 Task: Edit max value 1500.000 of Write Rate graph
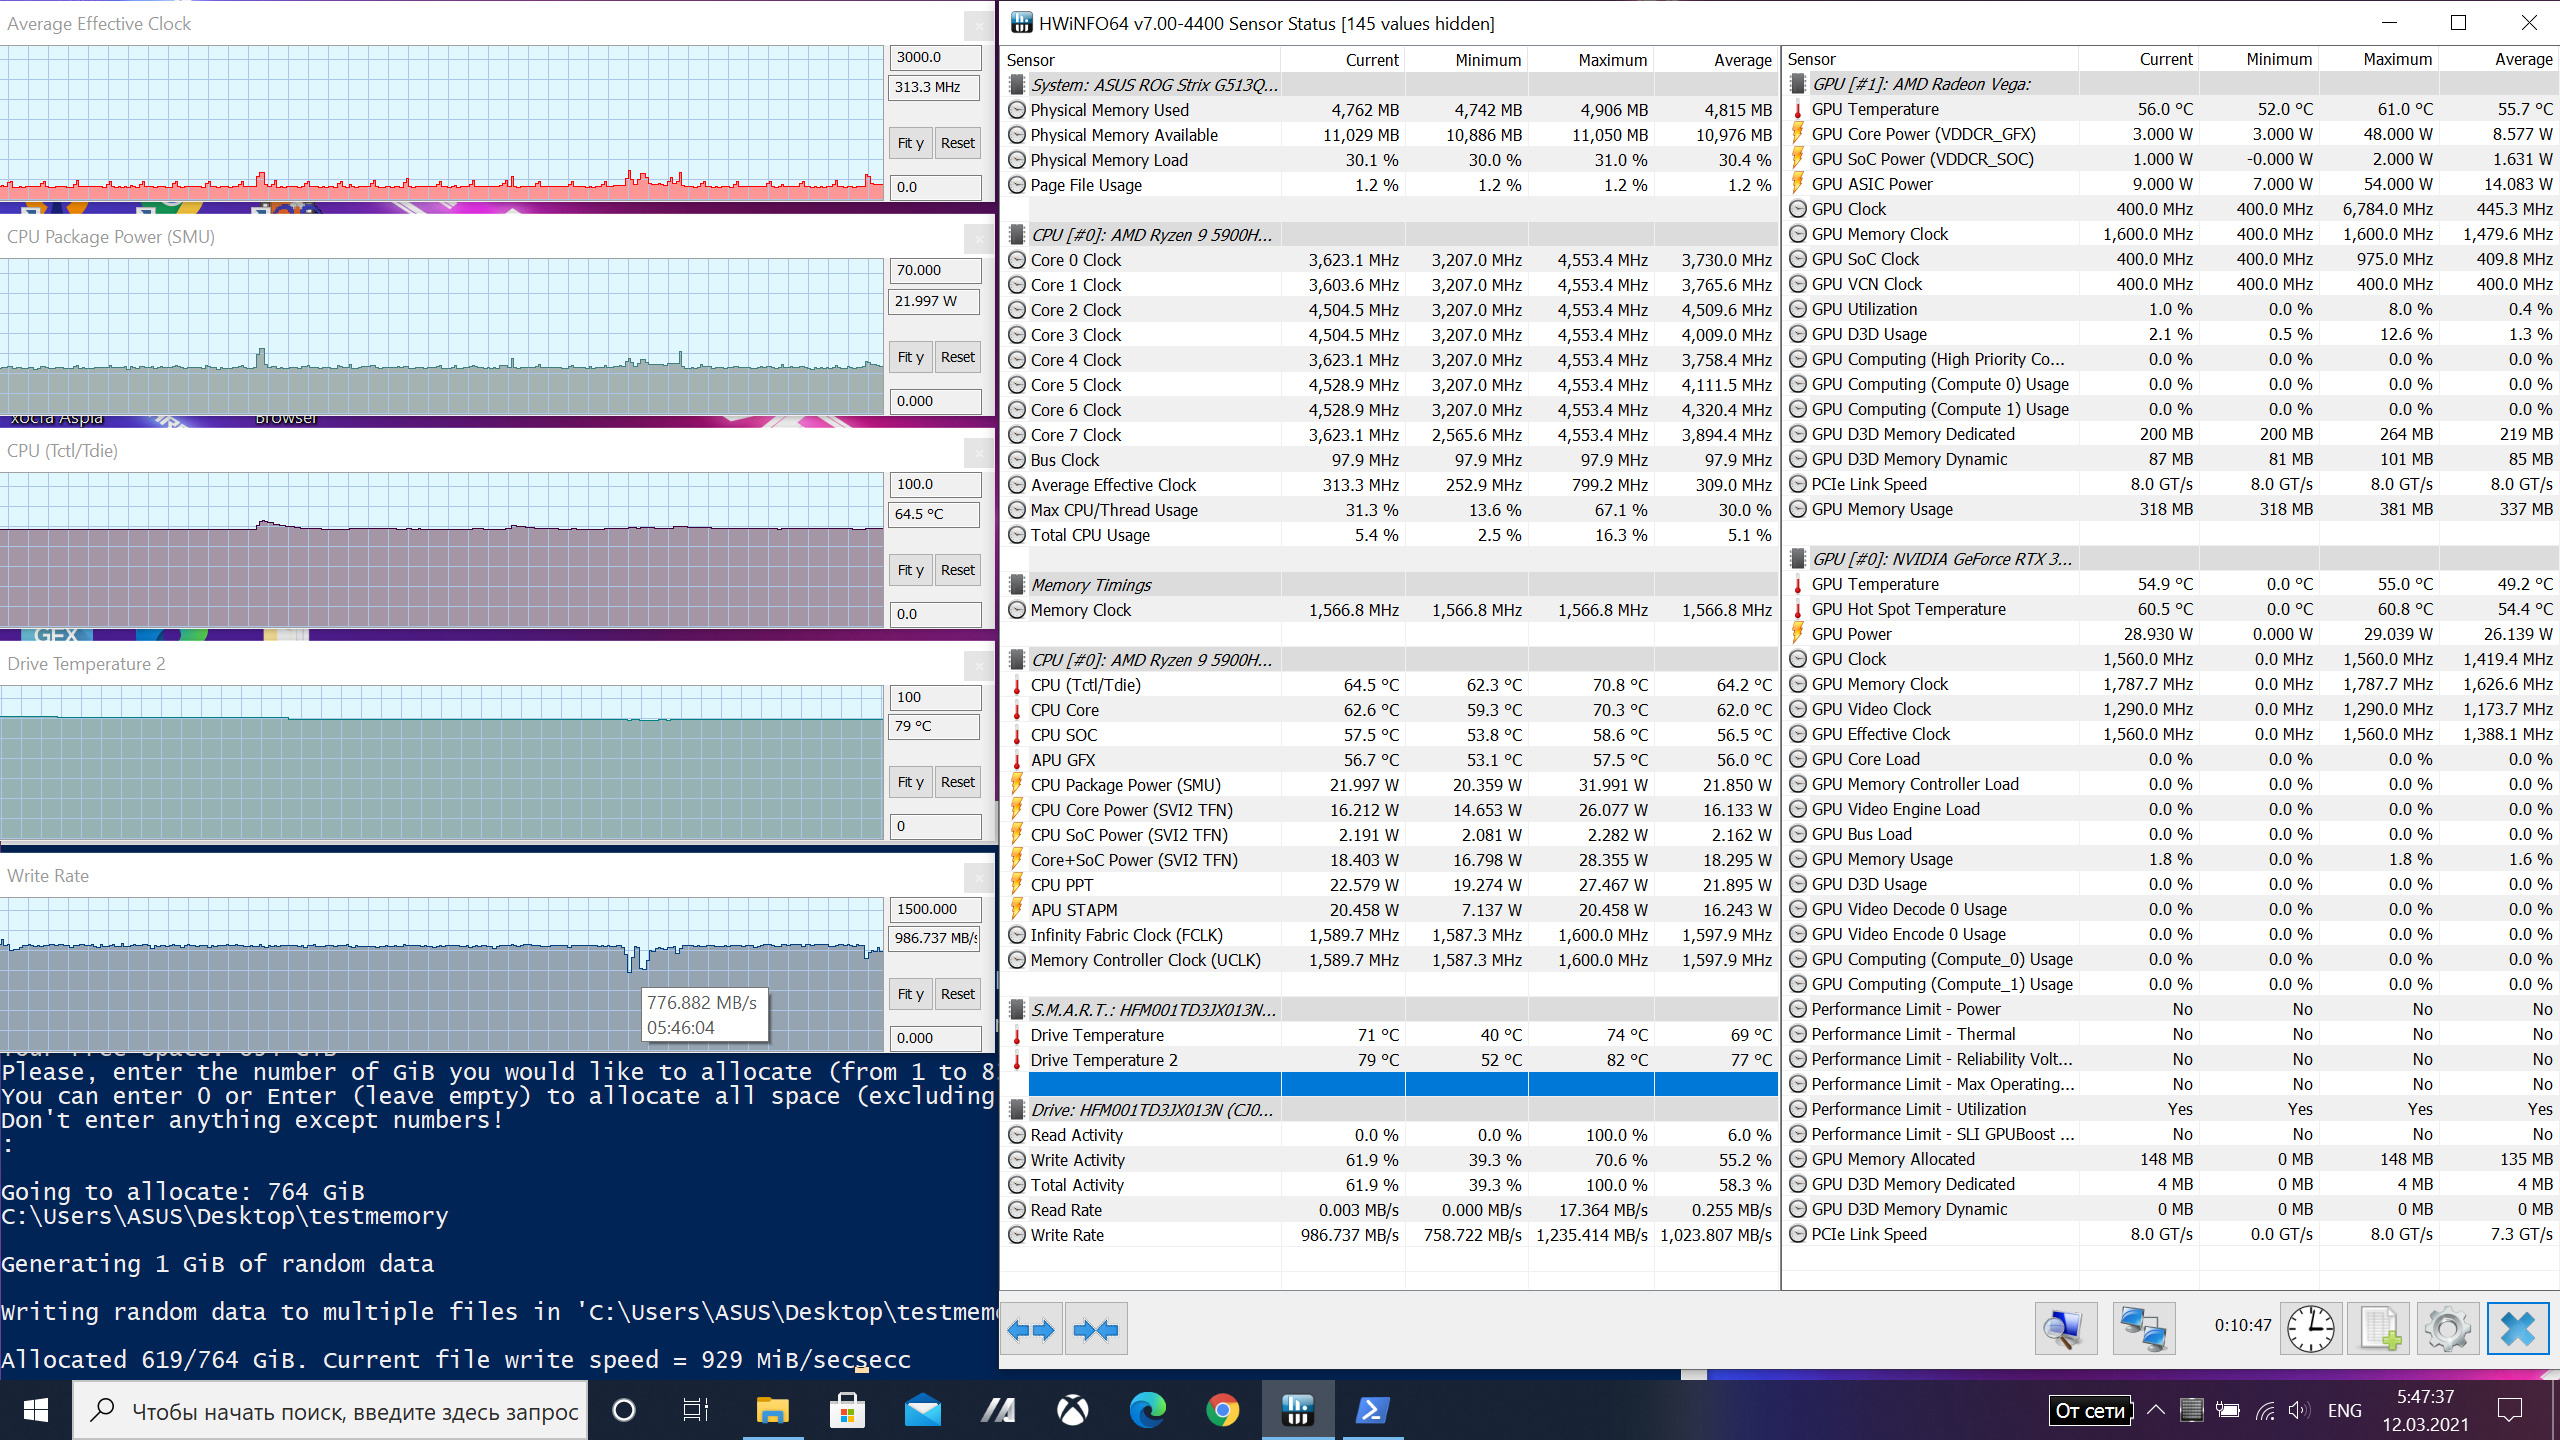(x=935, y=910)
